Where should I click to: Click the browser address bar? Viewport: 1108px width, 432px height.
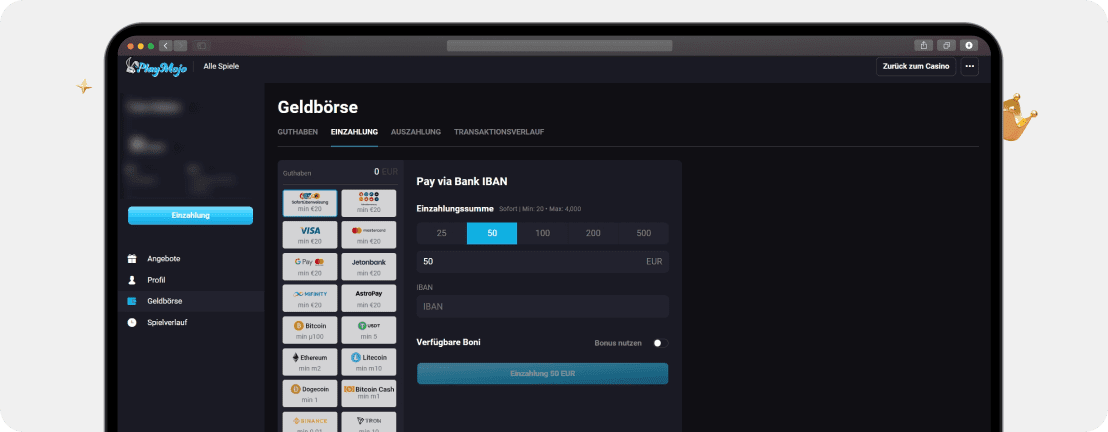(559, 45)
